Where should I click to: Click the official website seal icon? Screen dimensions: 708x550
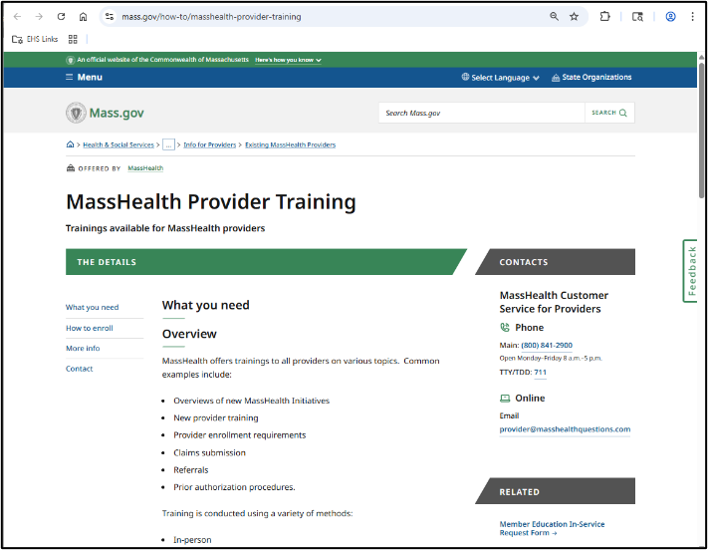(70, 60)
